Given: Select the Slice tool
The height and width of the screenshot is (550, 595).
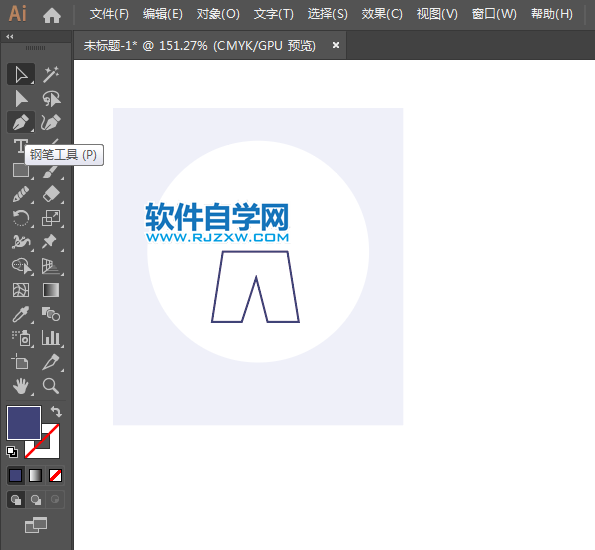Looking at the screenshot, I should coord(51,362).
